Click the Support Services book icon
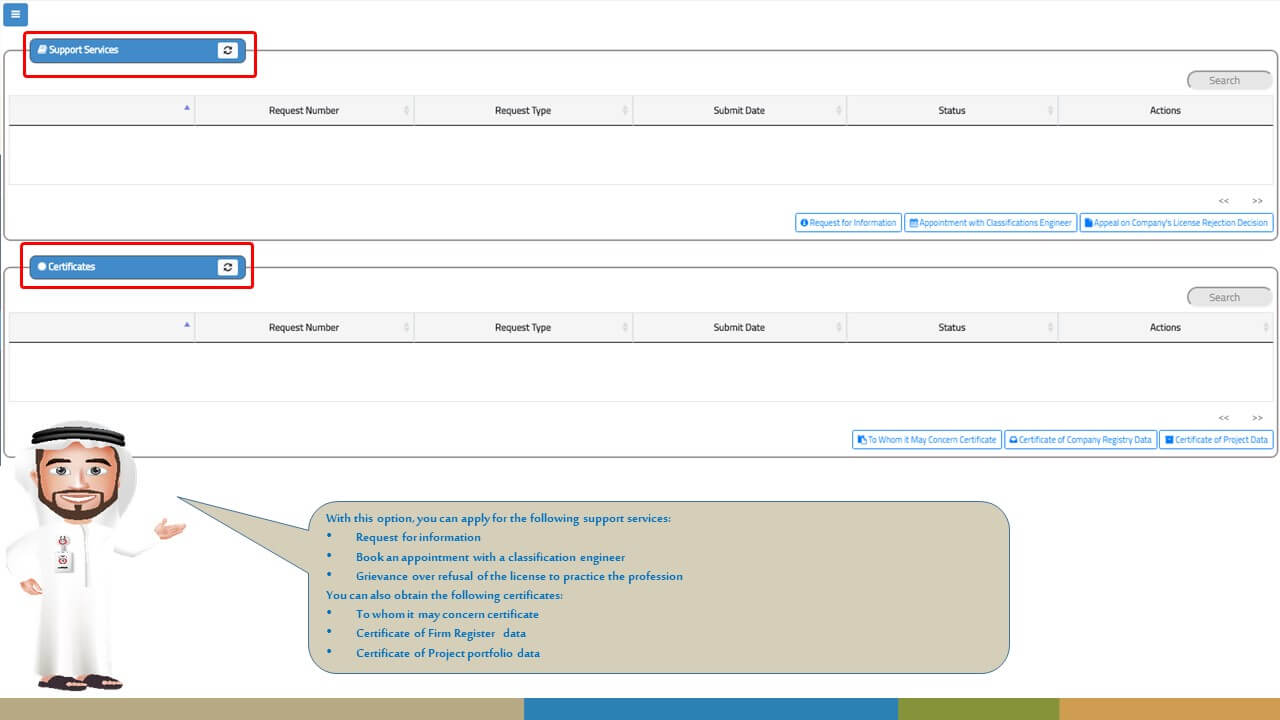 point(42,49)
